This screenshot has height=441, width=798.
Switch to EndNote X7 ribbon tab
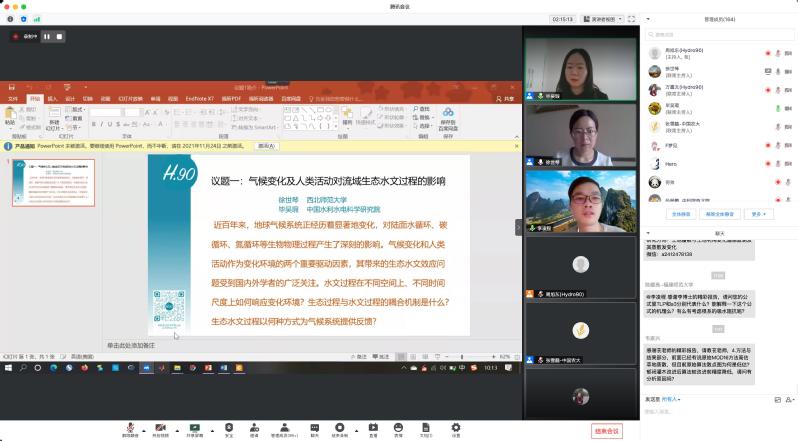(200, 99)
